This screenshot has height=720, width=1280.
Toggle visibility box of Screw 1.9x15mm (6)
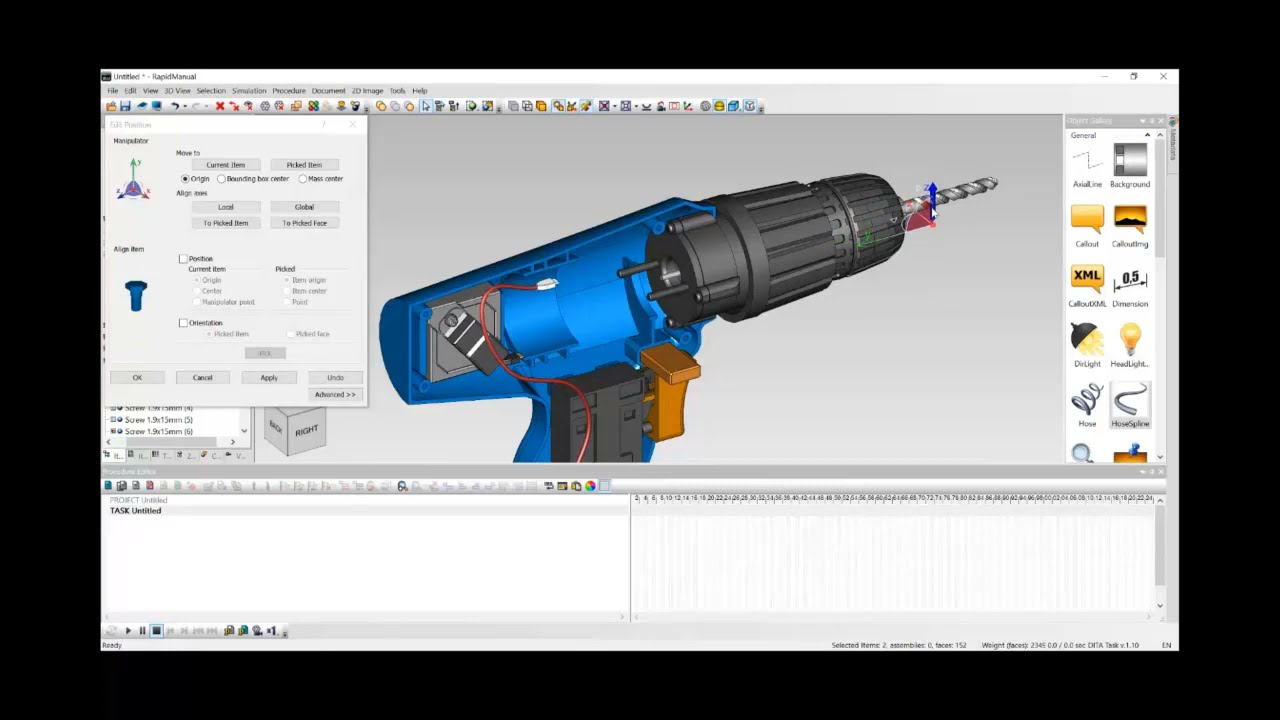(113, 432)
